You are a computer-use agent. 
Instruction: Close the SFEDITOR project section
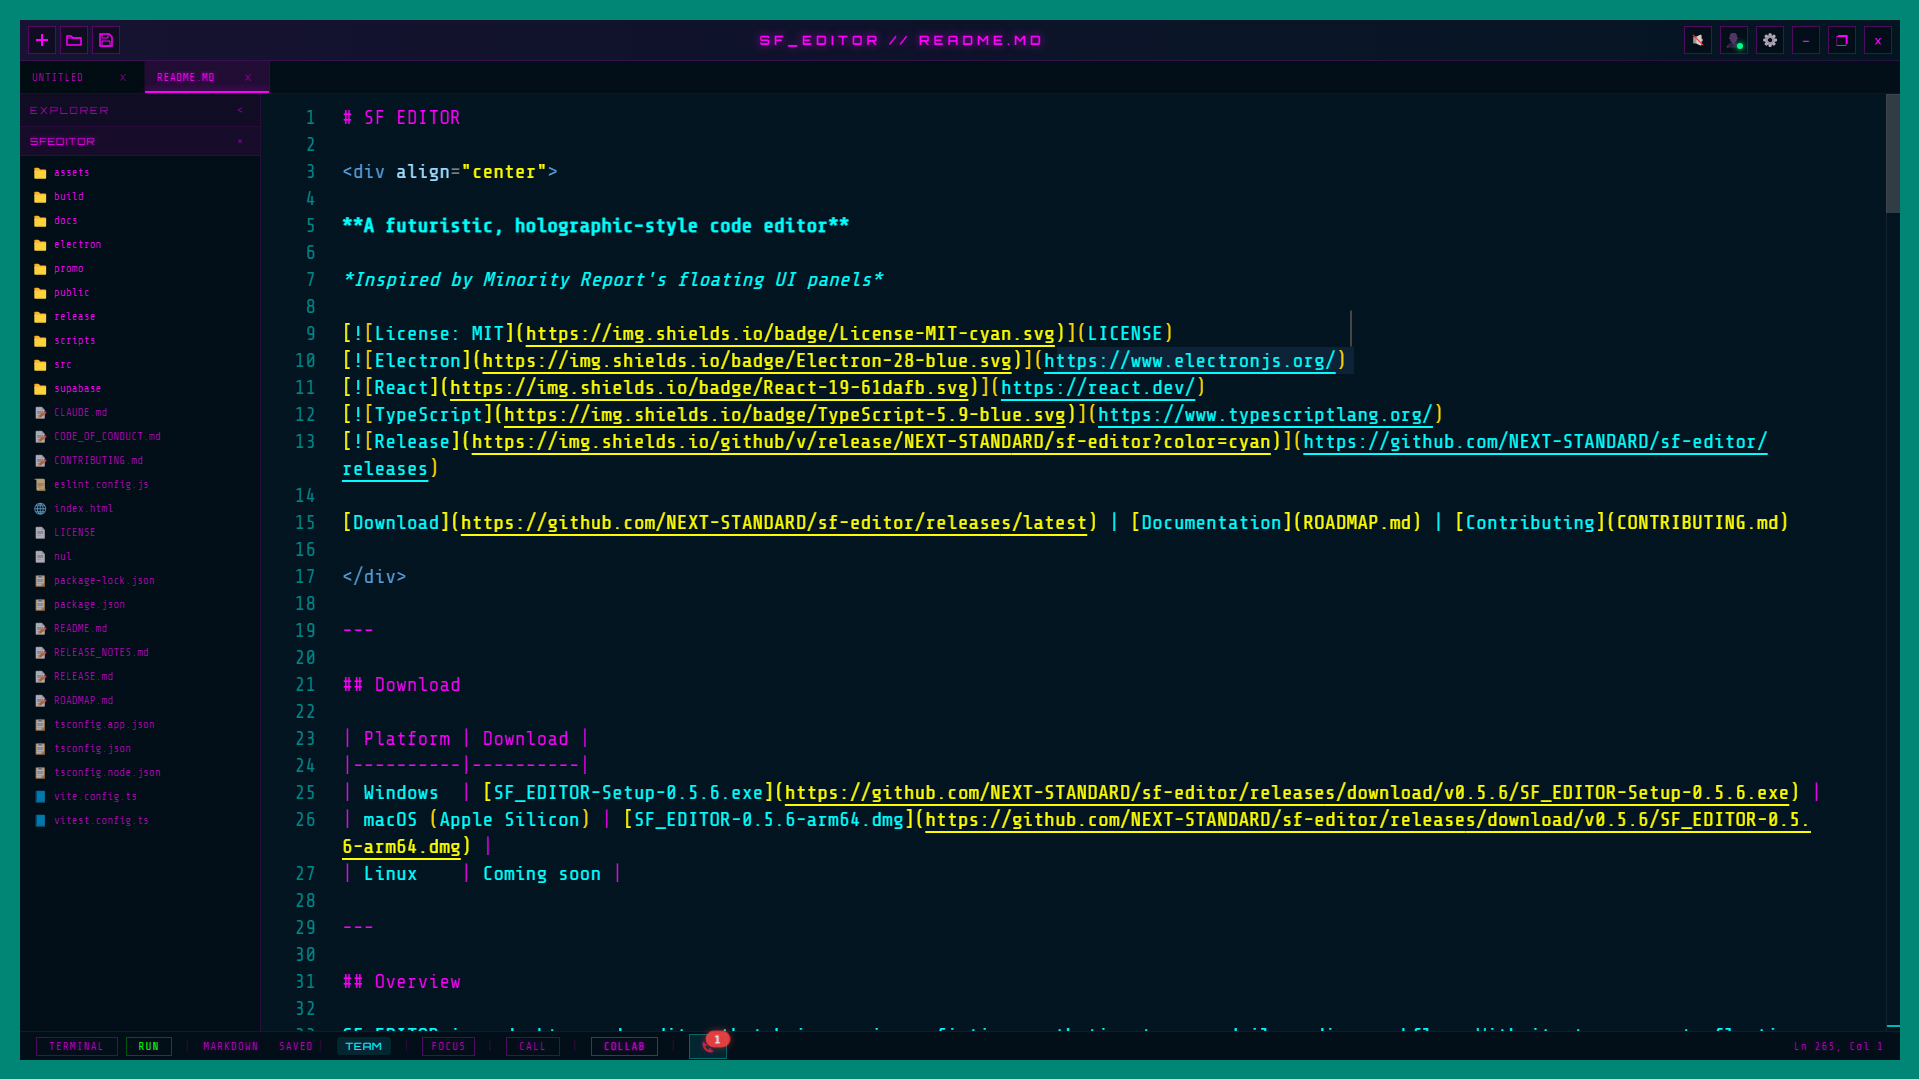pyautogui.click(x=240, y=141)
